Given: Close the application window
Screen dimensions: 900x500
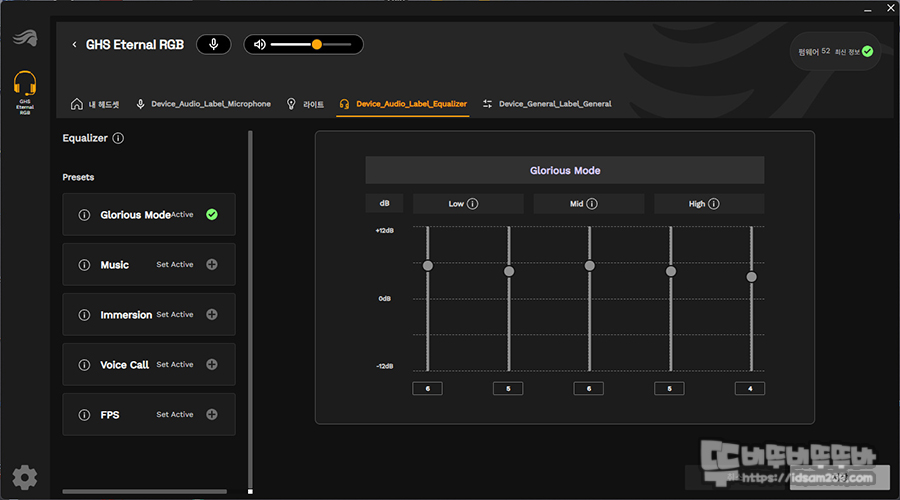Looking at the screenshot, I should 890,8.
